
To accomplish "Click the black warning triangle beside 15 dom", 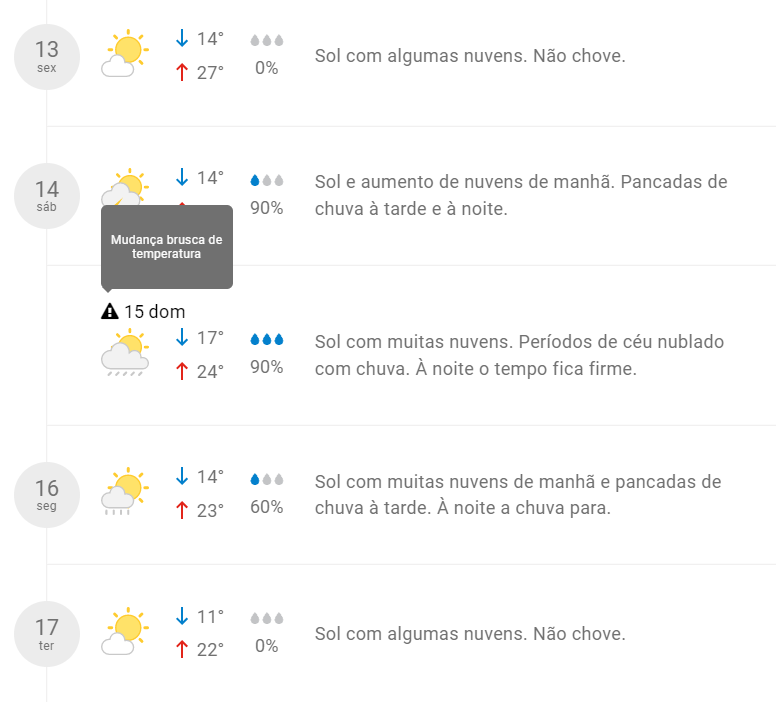I will [109, 311].
